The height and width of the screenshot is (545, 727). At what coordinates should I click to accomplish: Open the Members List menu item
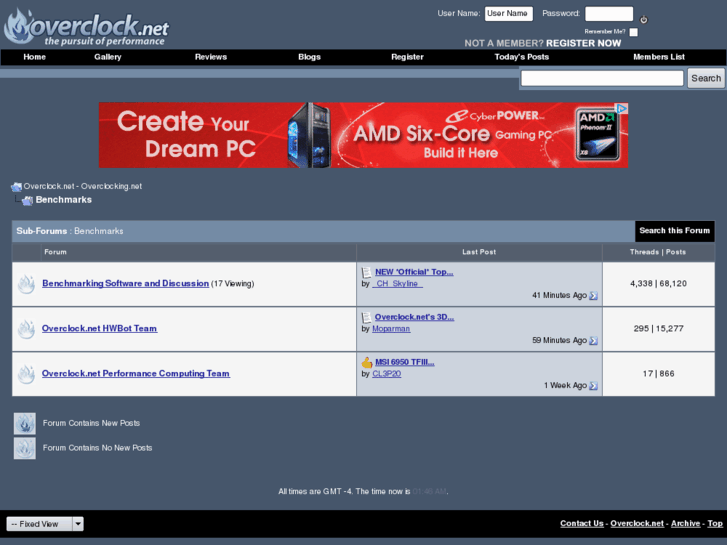coord(659,57)
